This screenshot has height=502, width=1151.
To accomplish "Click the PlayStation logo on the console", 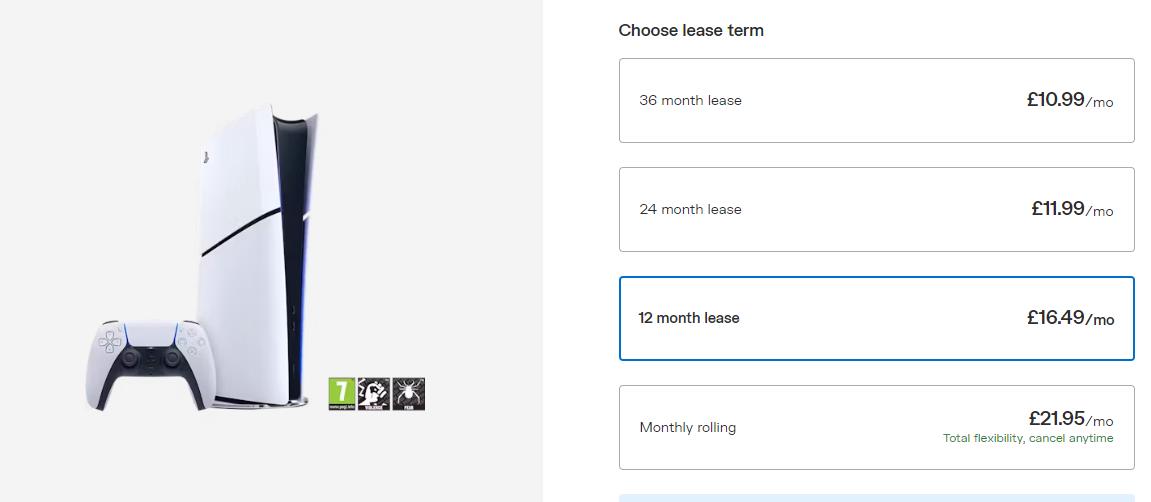I will [x=204, y=156].
